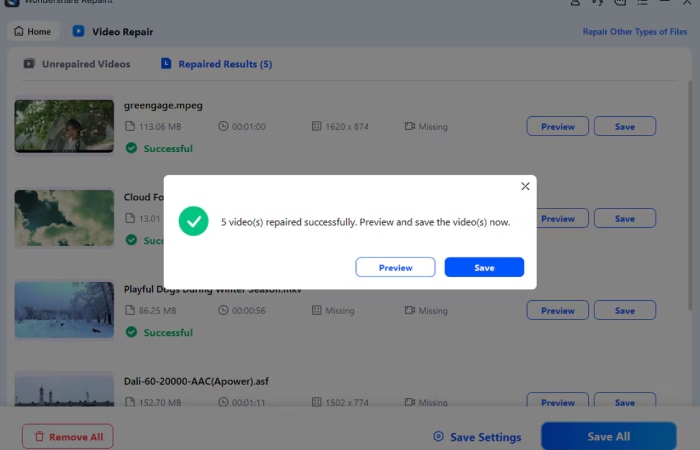Click camera icon in the Dali row
Screen dimensions: 700x450
point(410,402)
